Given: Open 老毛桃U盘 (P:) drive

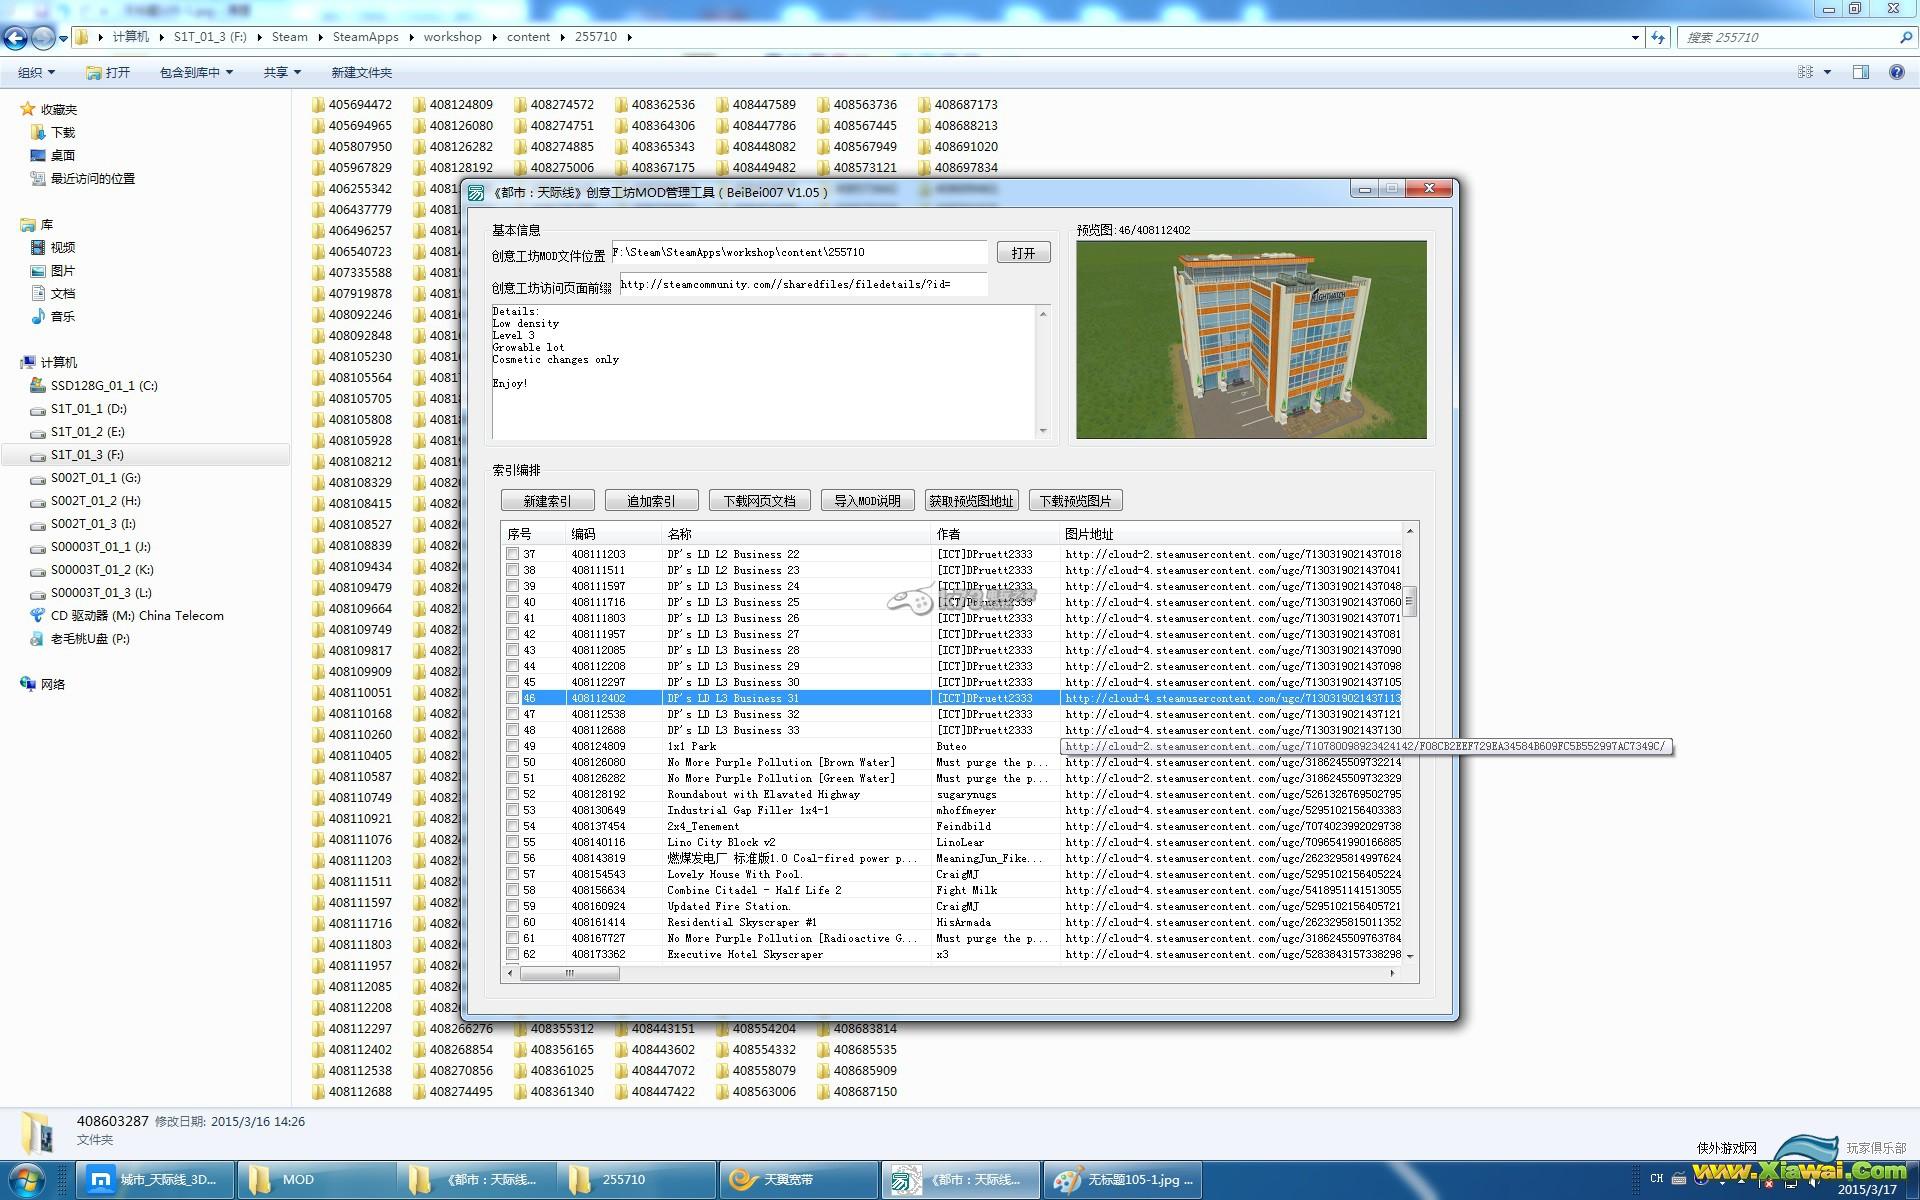Looking at the screenshot, I should click(x=80, y=638).
